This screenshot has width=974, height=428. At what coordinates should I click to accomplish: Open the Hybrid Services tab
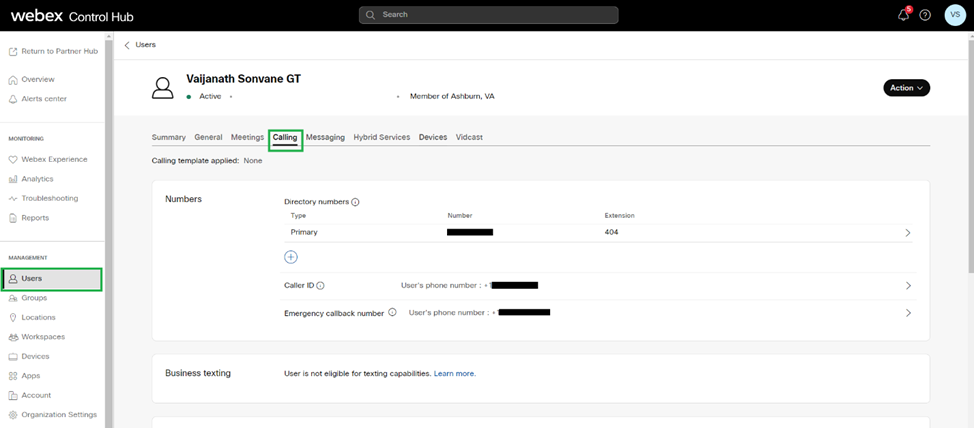381,137
